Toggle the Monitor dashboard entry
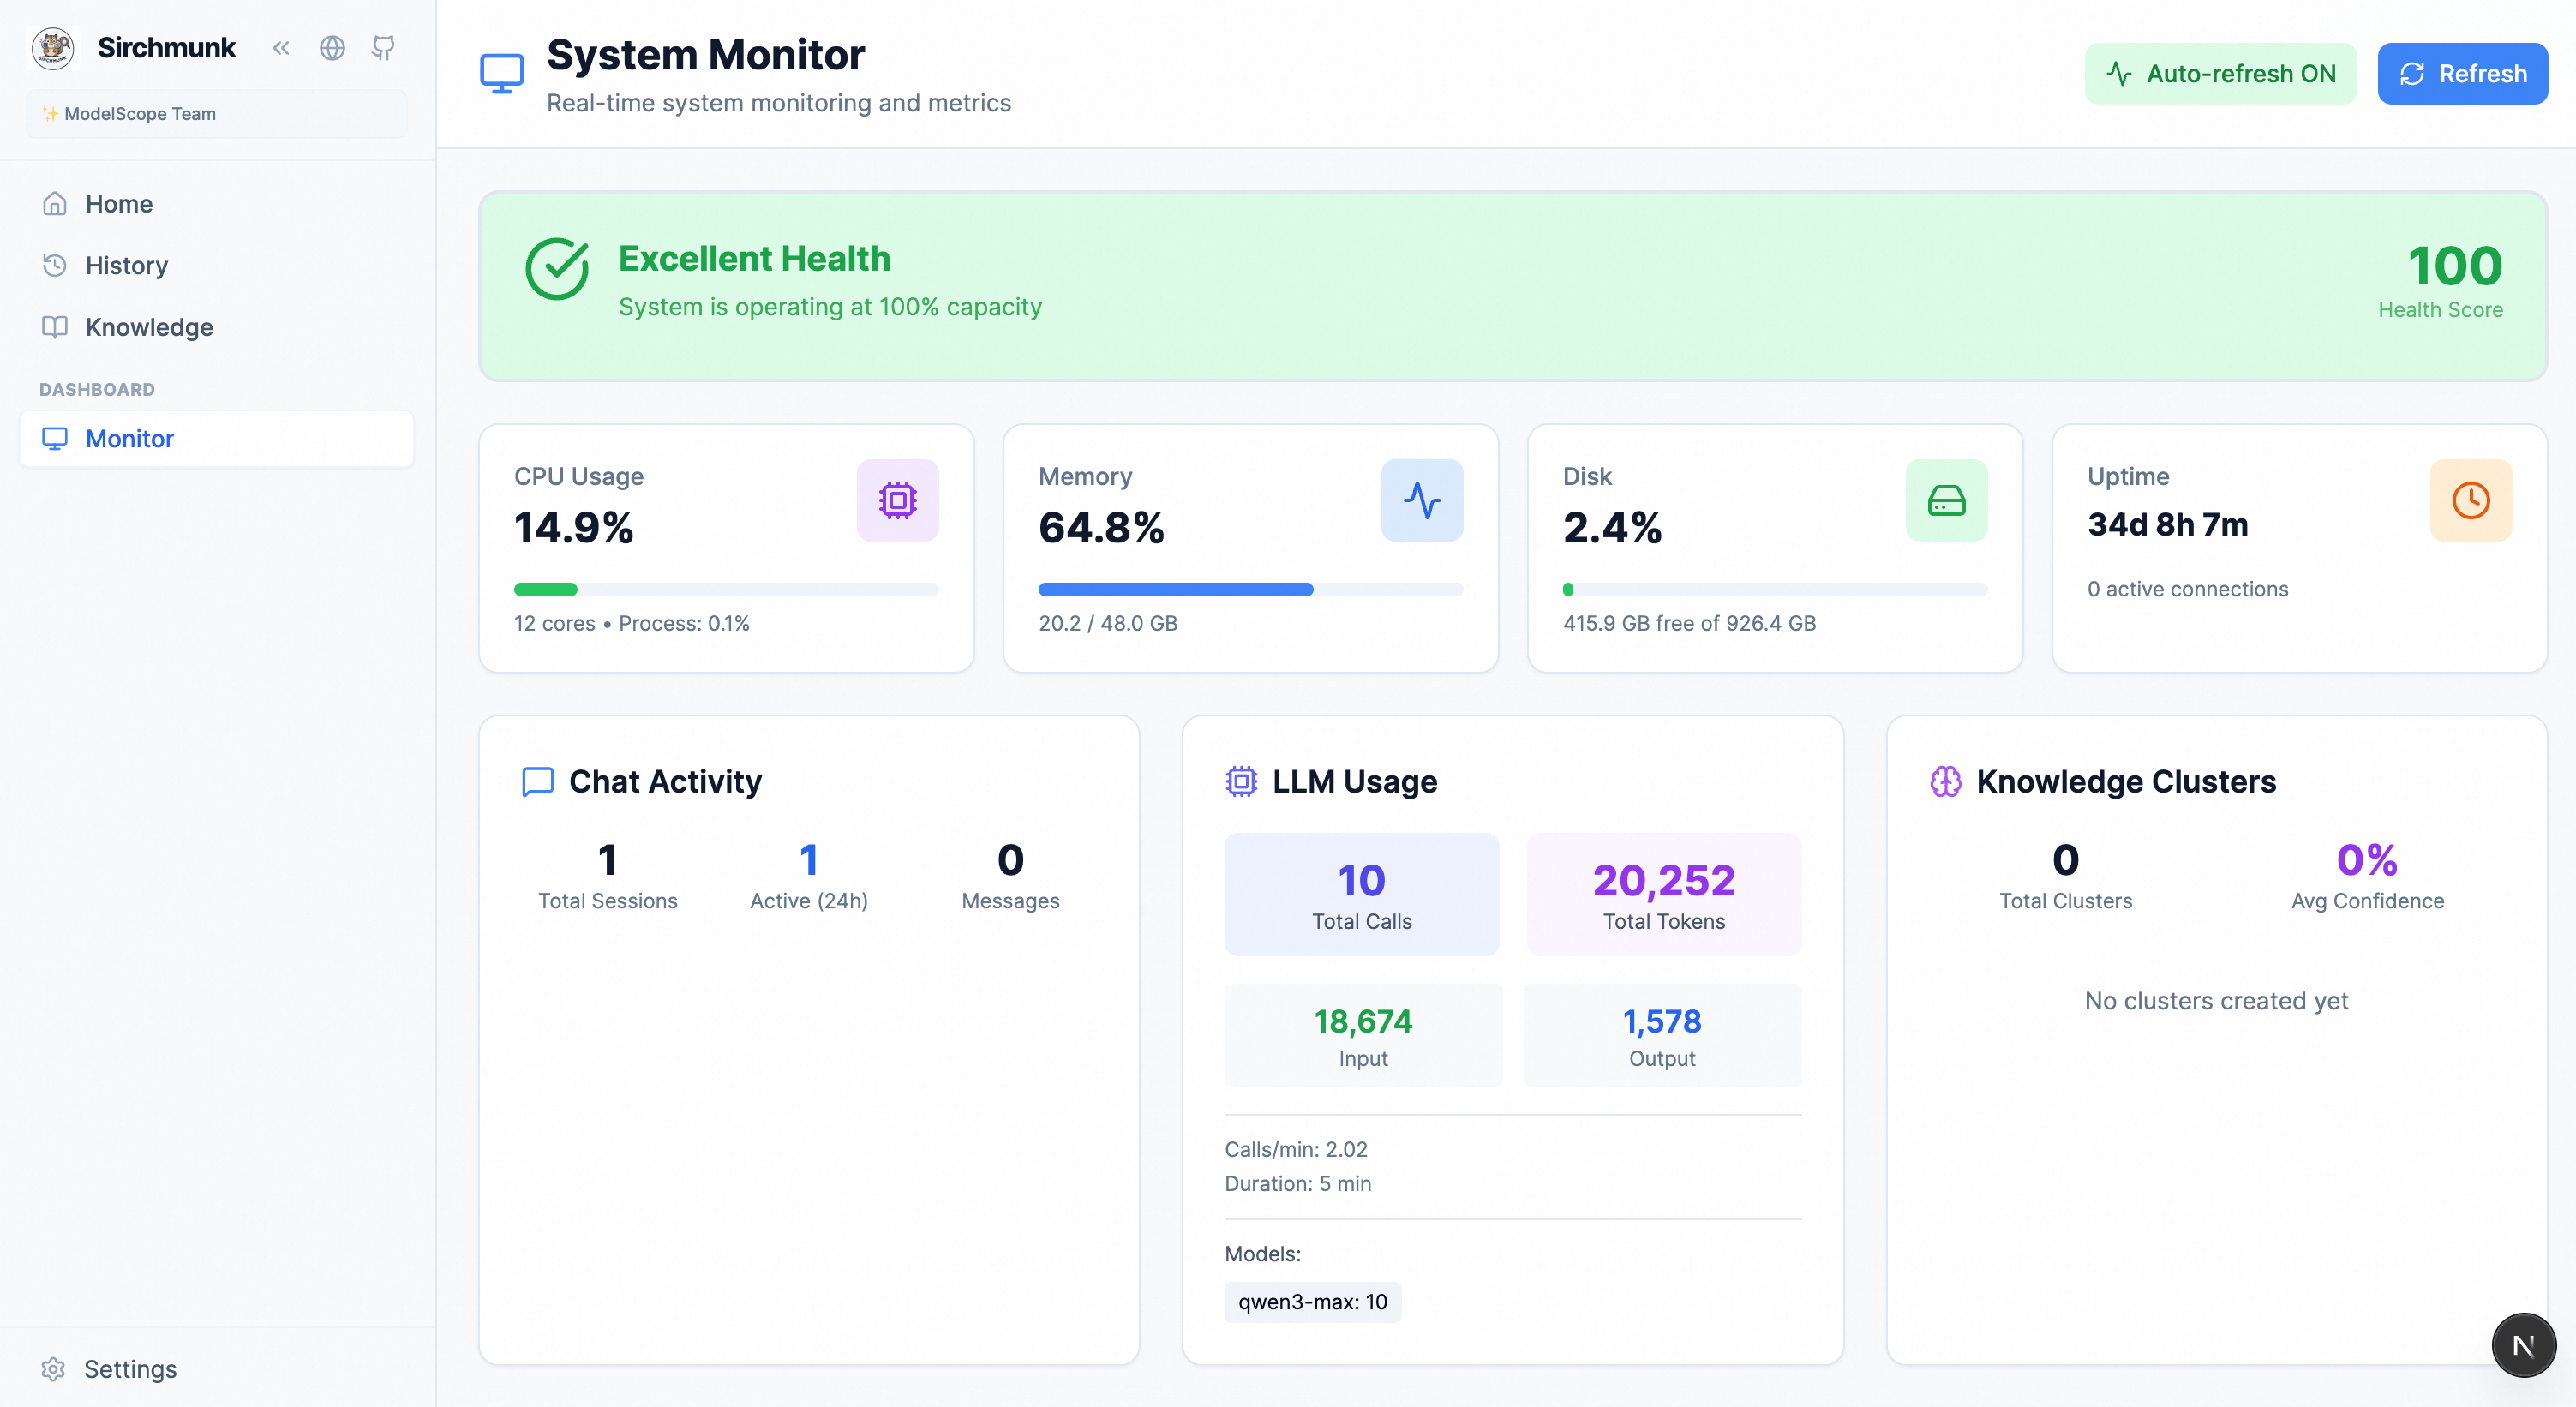This screenshot has height=1407, width=2576. tap(130, 438)
